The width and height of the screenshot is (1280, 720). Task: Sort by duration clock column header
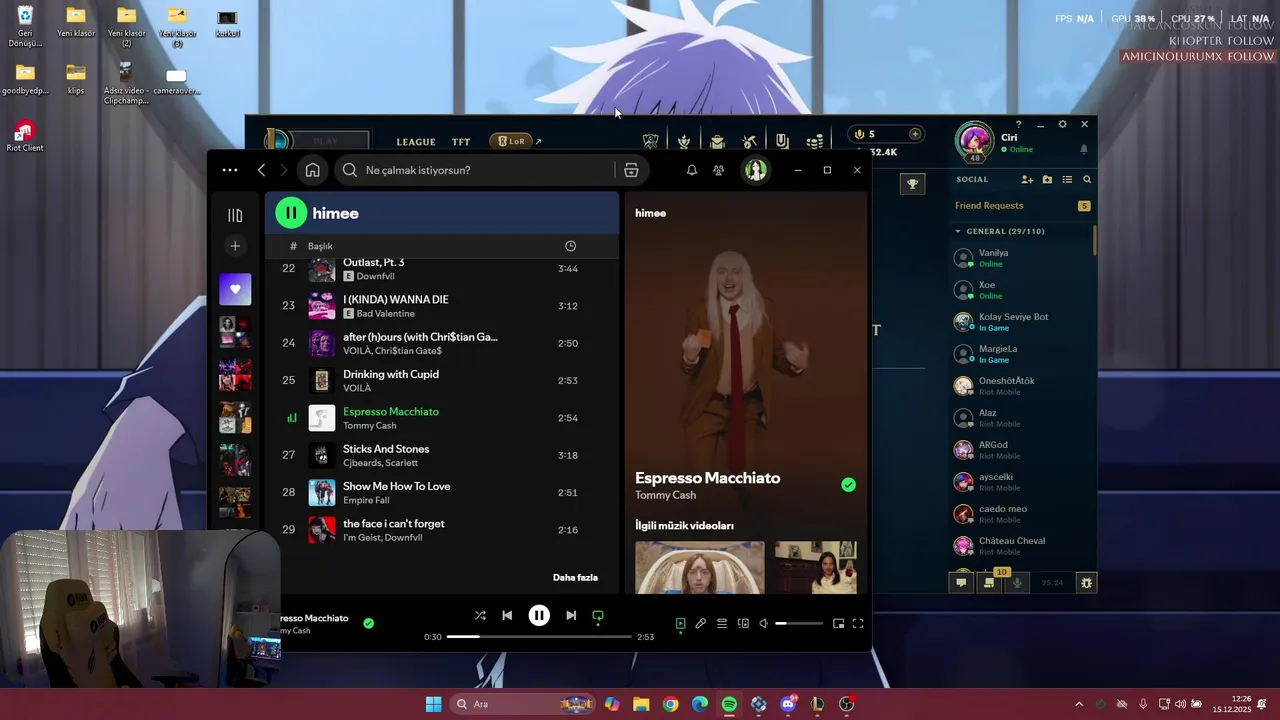[x=570, y=246]
